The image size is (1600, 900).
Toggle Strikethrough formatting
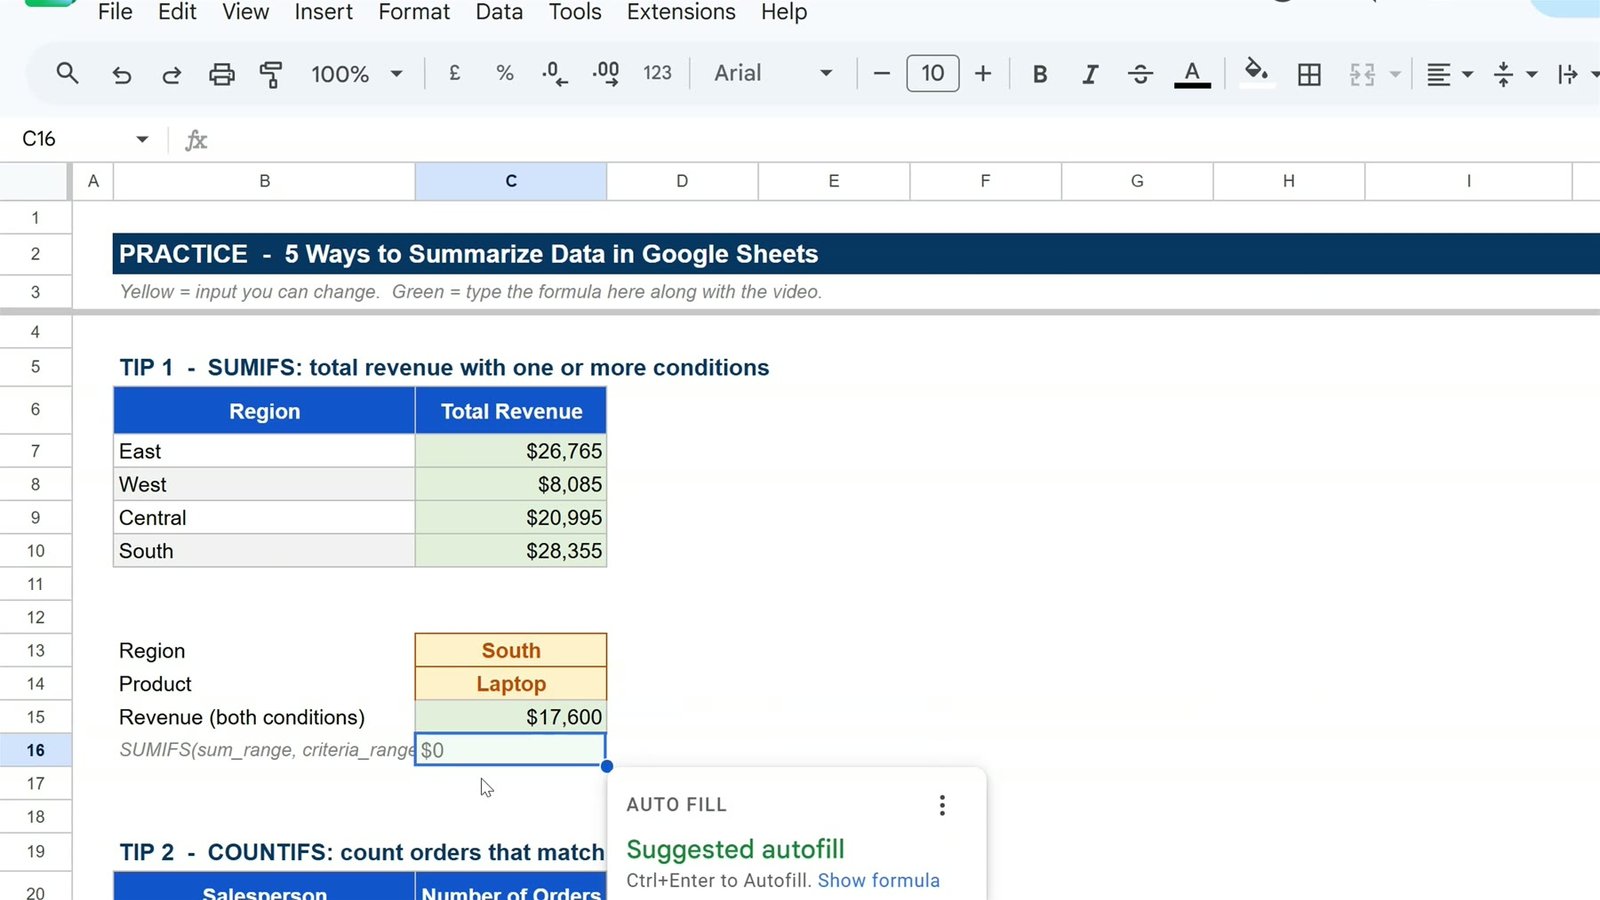coord(1140,74)
